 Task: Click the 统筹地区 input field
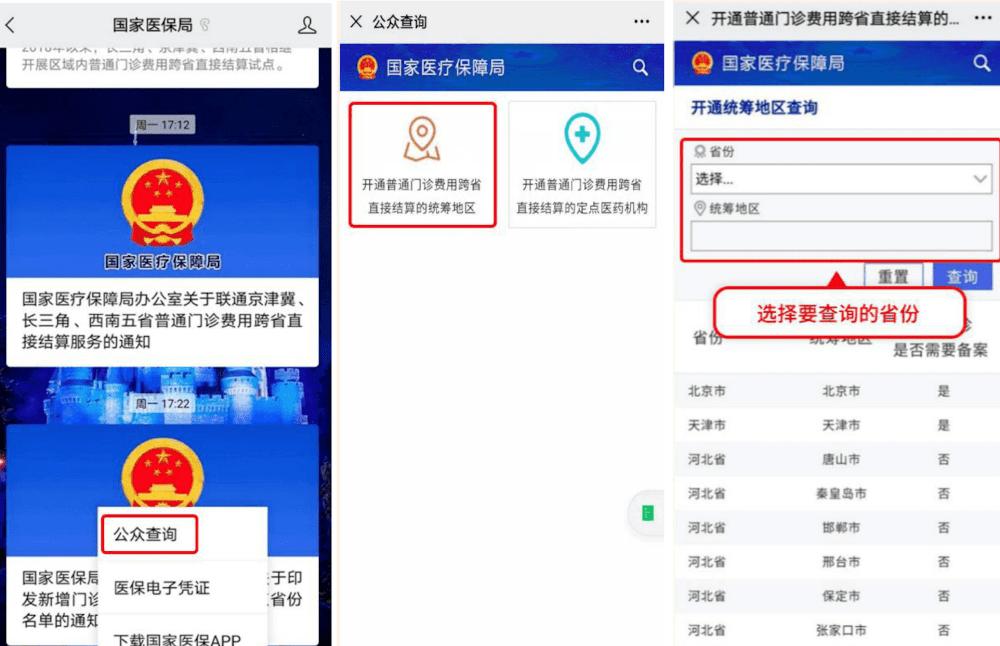click(841, 236)
